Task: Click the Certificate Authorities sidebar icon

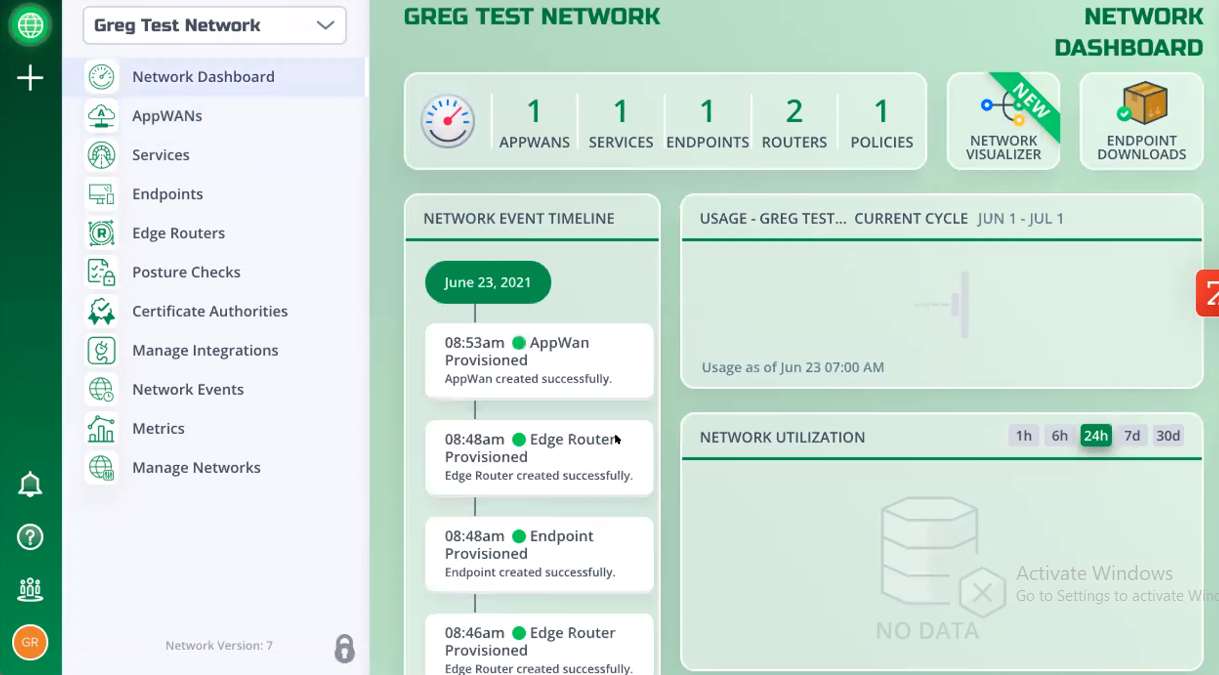Action: [101, 310]
